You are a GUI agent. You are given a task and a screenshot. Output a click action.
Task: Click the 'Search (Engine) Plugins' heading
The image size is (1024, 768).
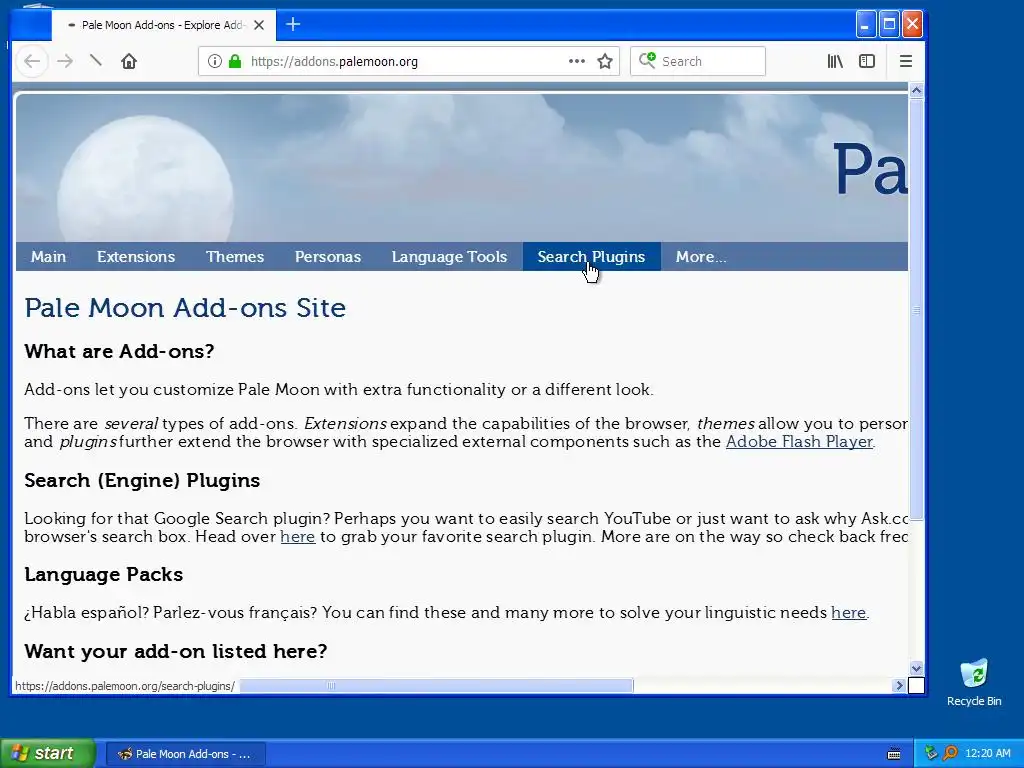pyautogui.click(x=142, y=481)
